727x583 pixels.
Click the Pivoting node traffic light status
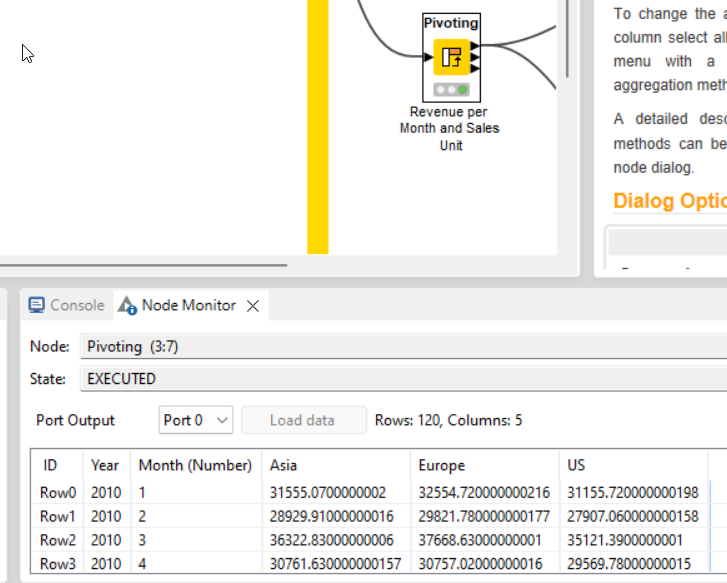[452, 89]
